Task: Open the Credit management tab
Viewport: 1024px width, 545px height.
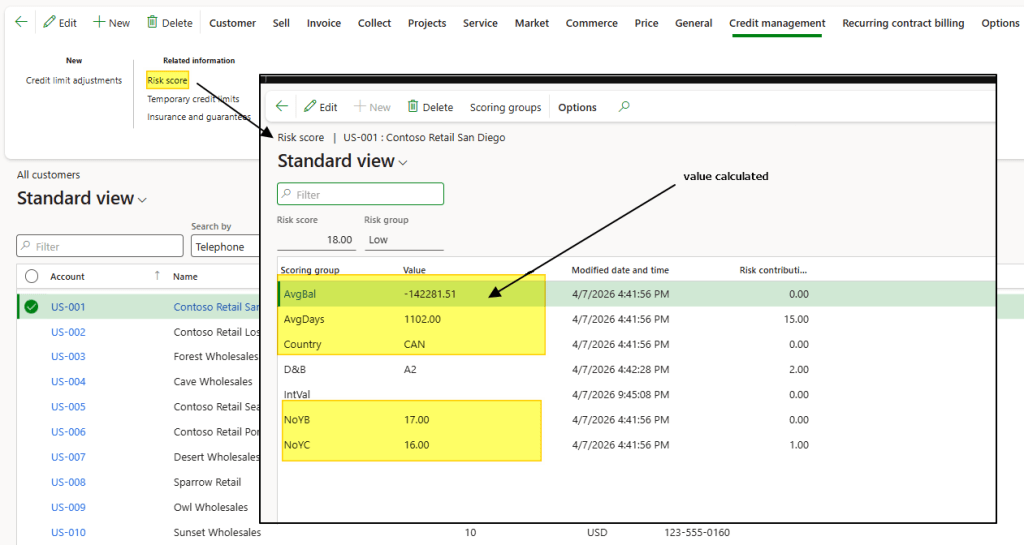Action: coord(776,23)
